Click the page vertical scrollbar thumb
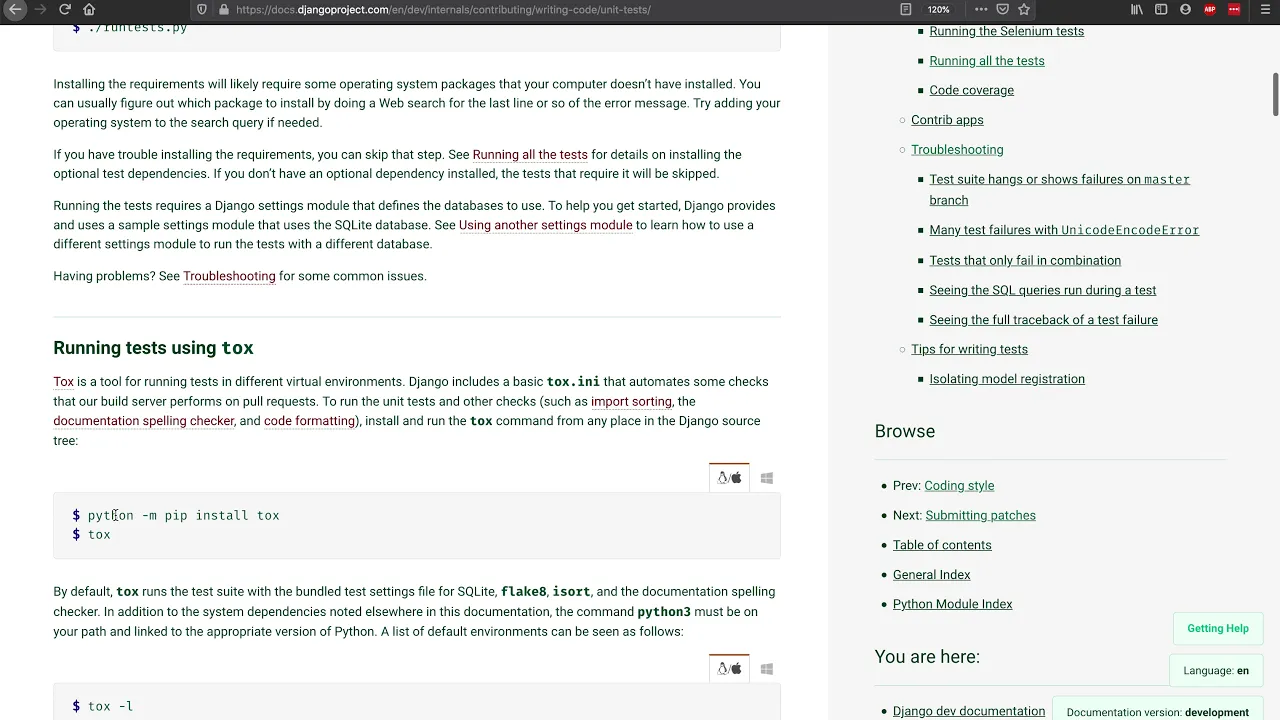The image size is (1280, 720). tap(1276, 95)
